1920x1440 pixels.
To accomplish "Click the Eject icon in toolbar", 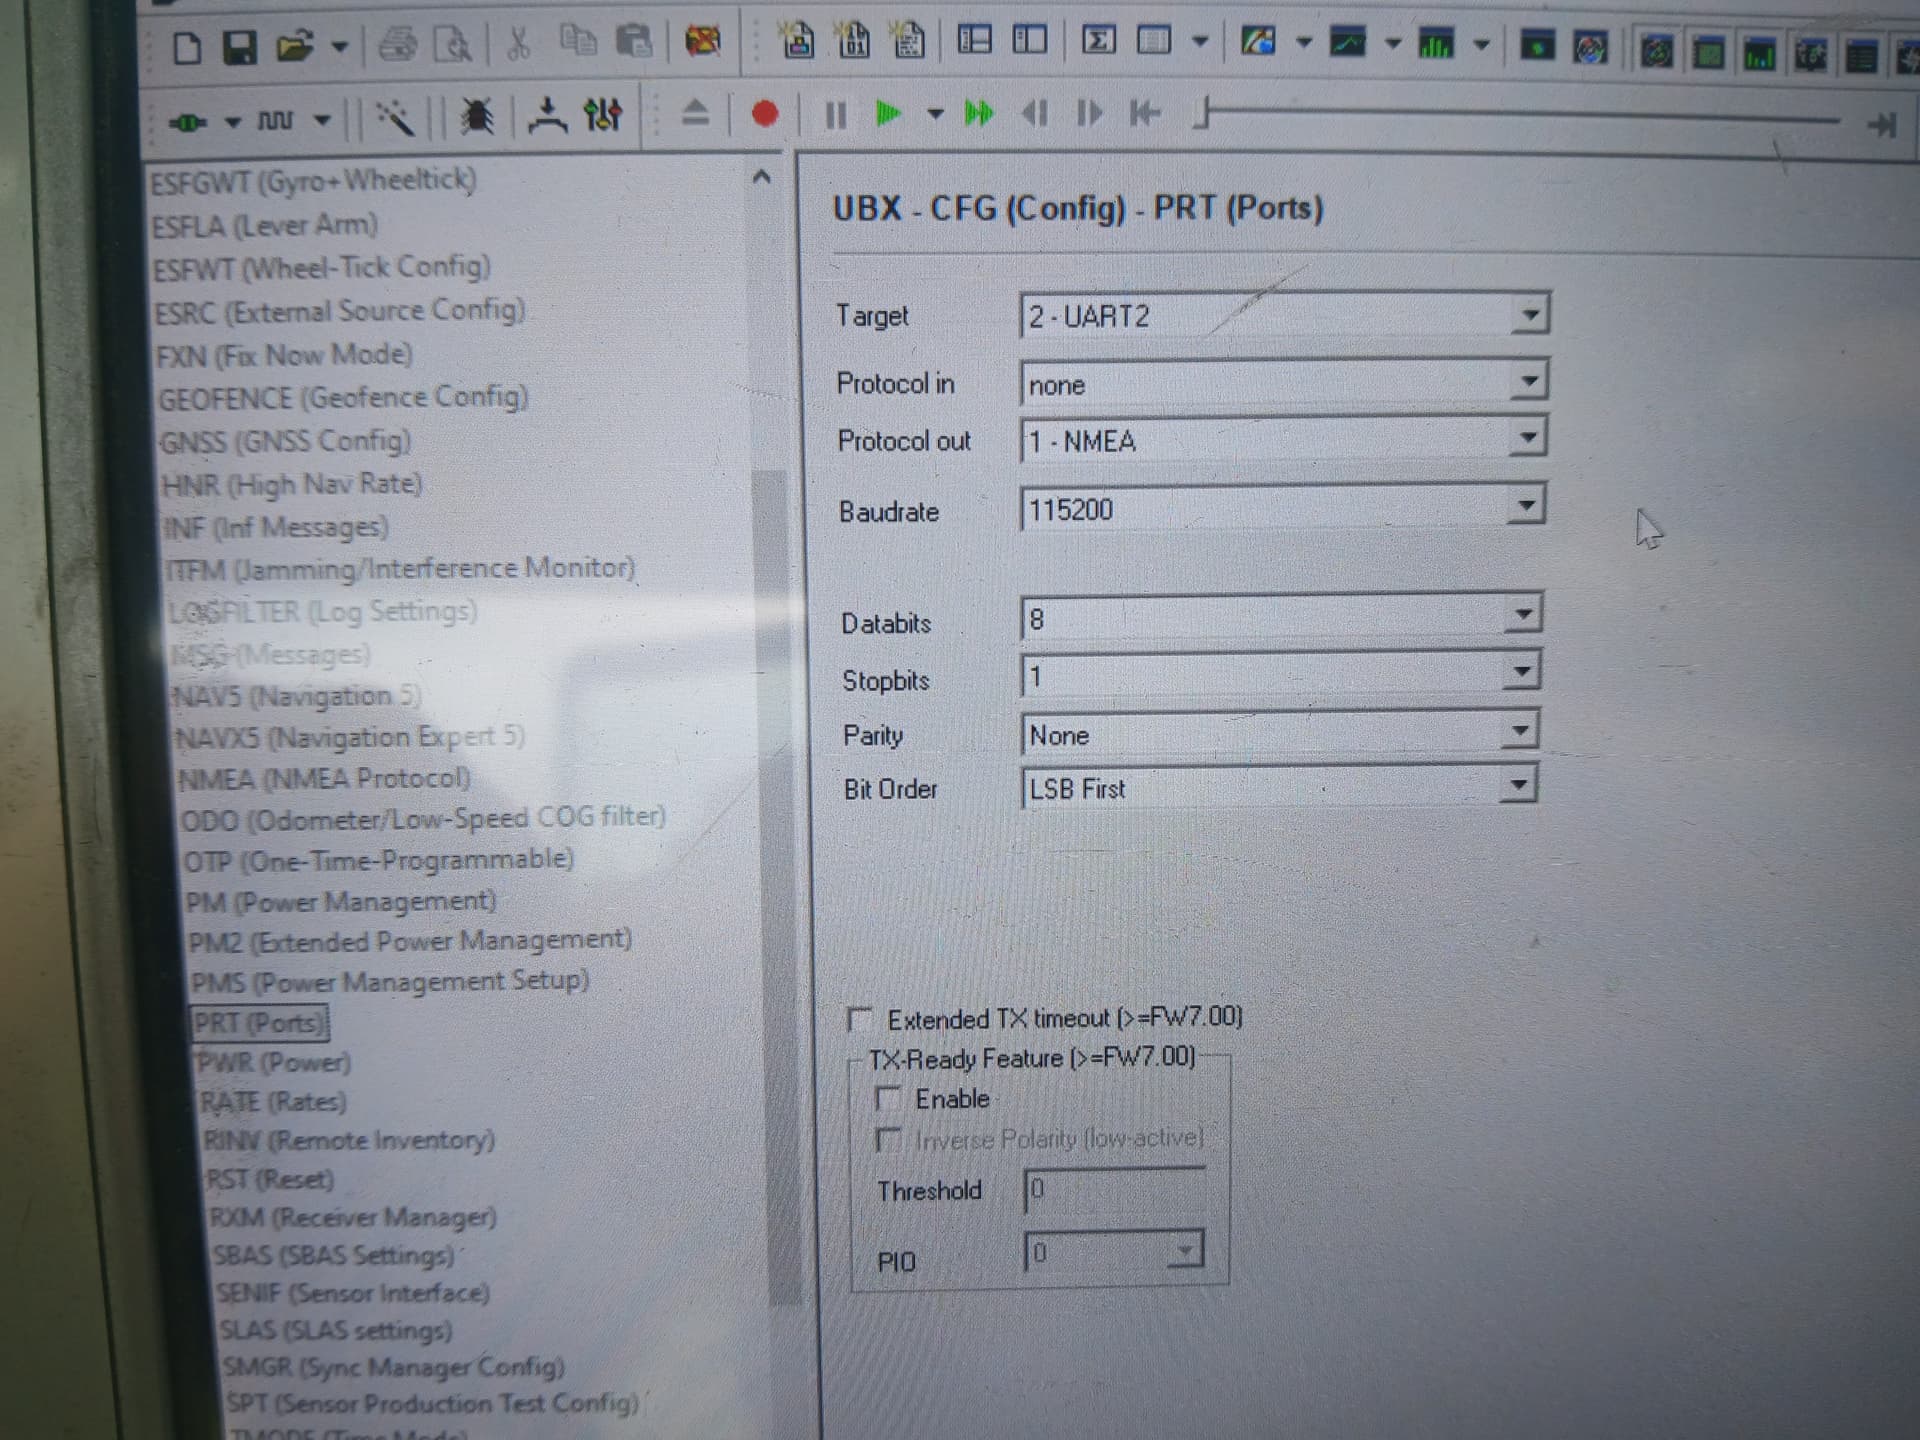I will click(696, 113).
